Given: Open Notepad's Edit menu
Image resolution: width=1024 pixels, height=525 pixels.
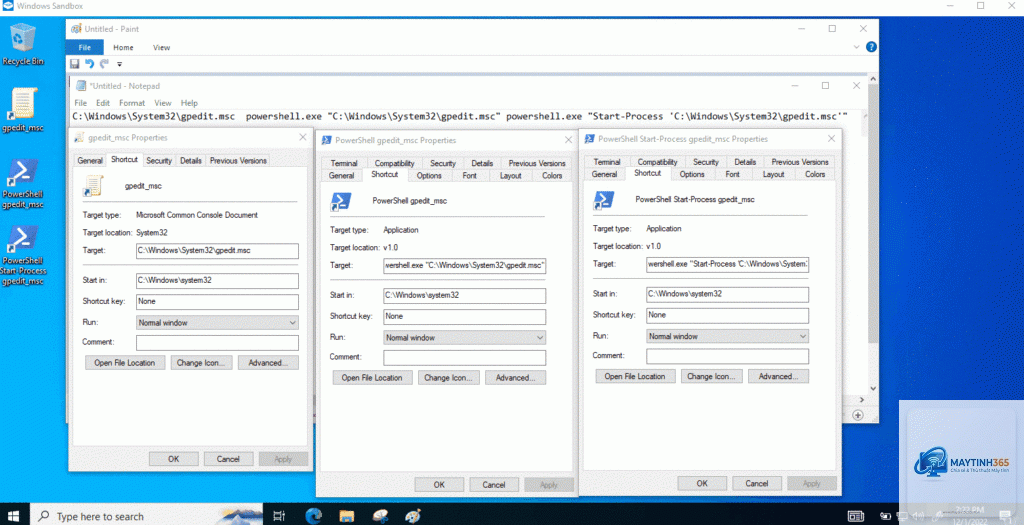Looking at the screenshot, I should click(103, 103).
